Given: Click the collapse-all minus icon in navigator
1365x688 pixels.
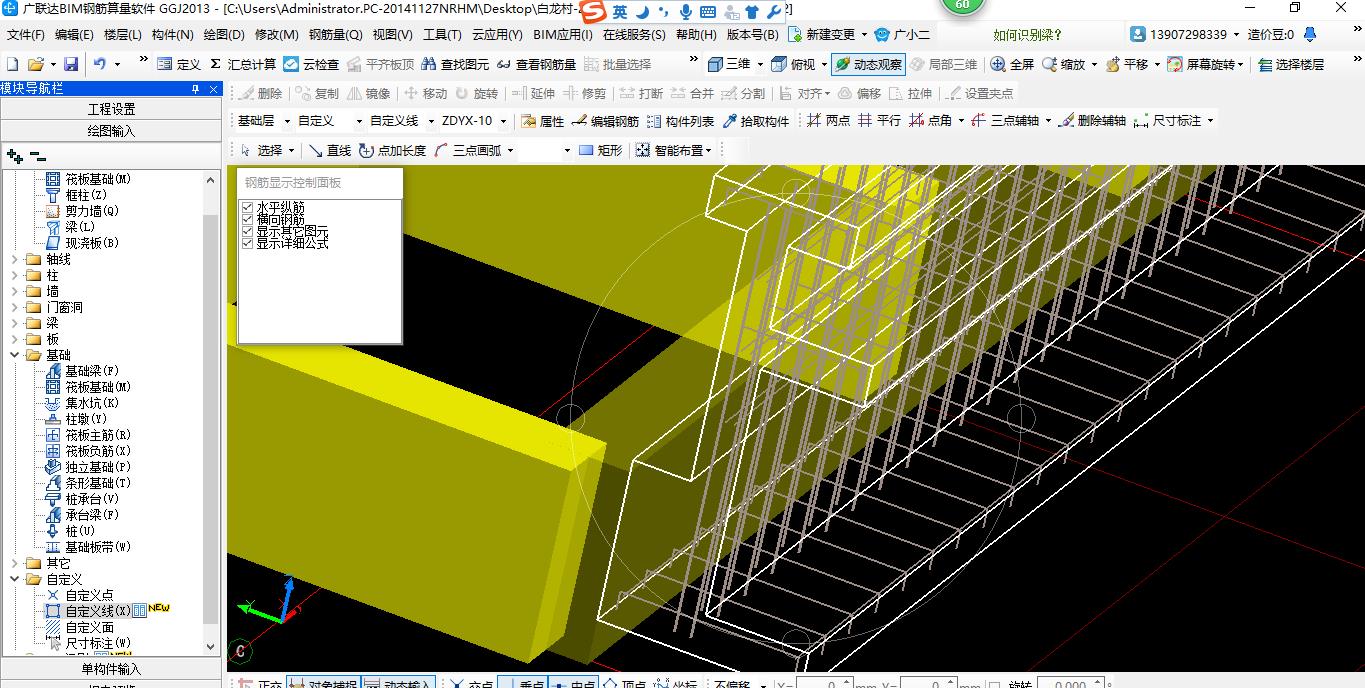Looking at the screenshot, I should pyautogui.click(x=38, y=156).
